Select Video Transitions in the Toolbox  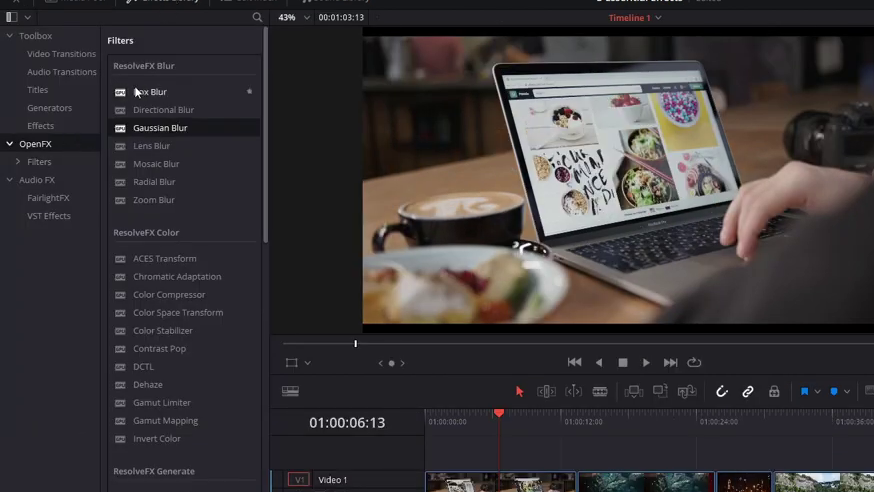pyautogui.click(x=61, y=54)
